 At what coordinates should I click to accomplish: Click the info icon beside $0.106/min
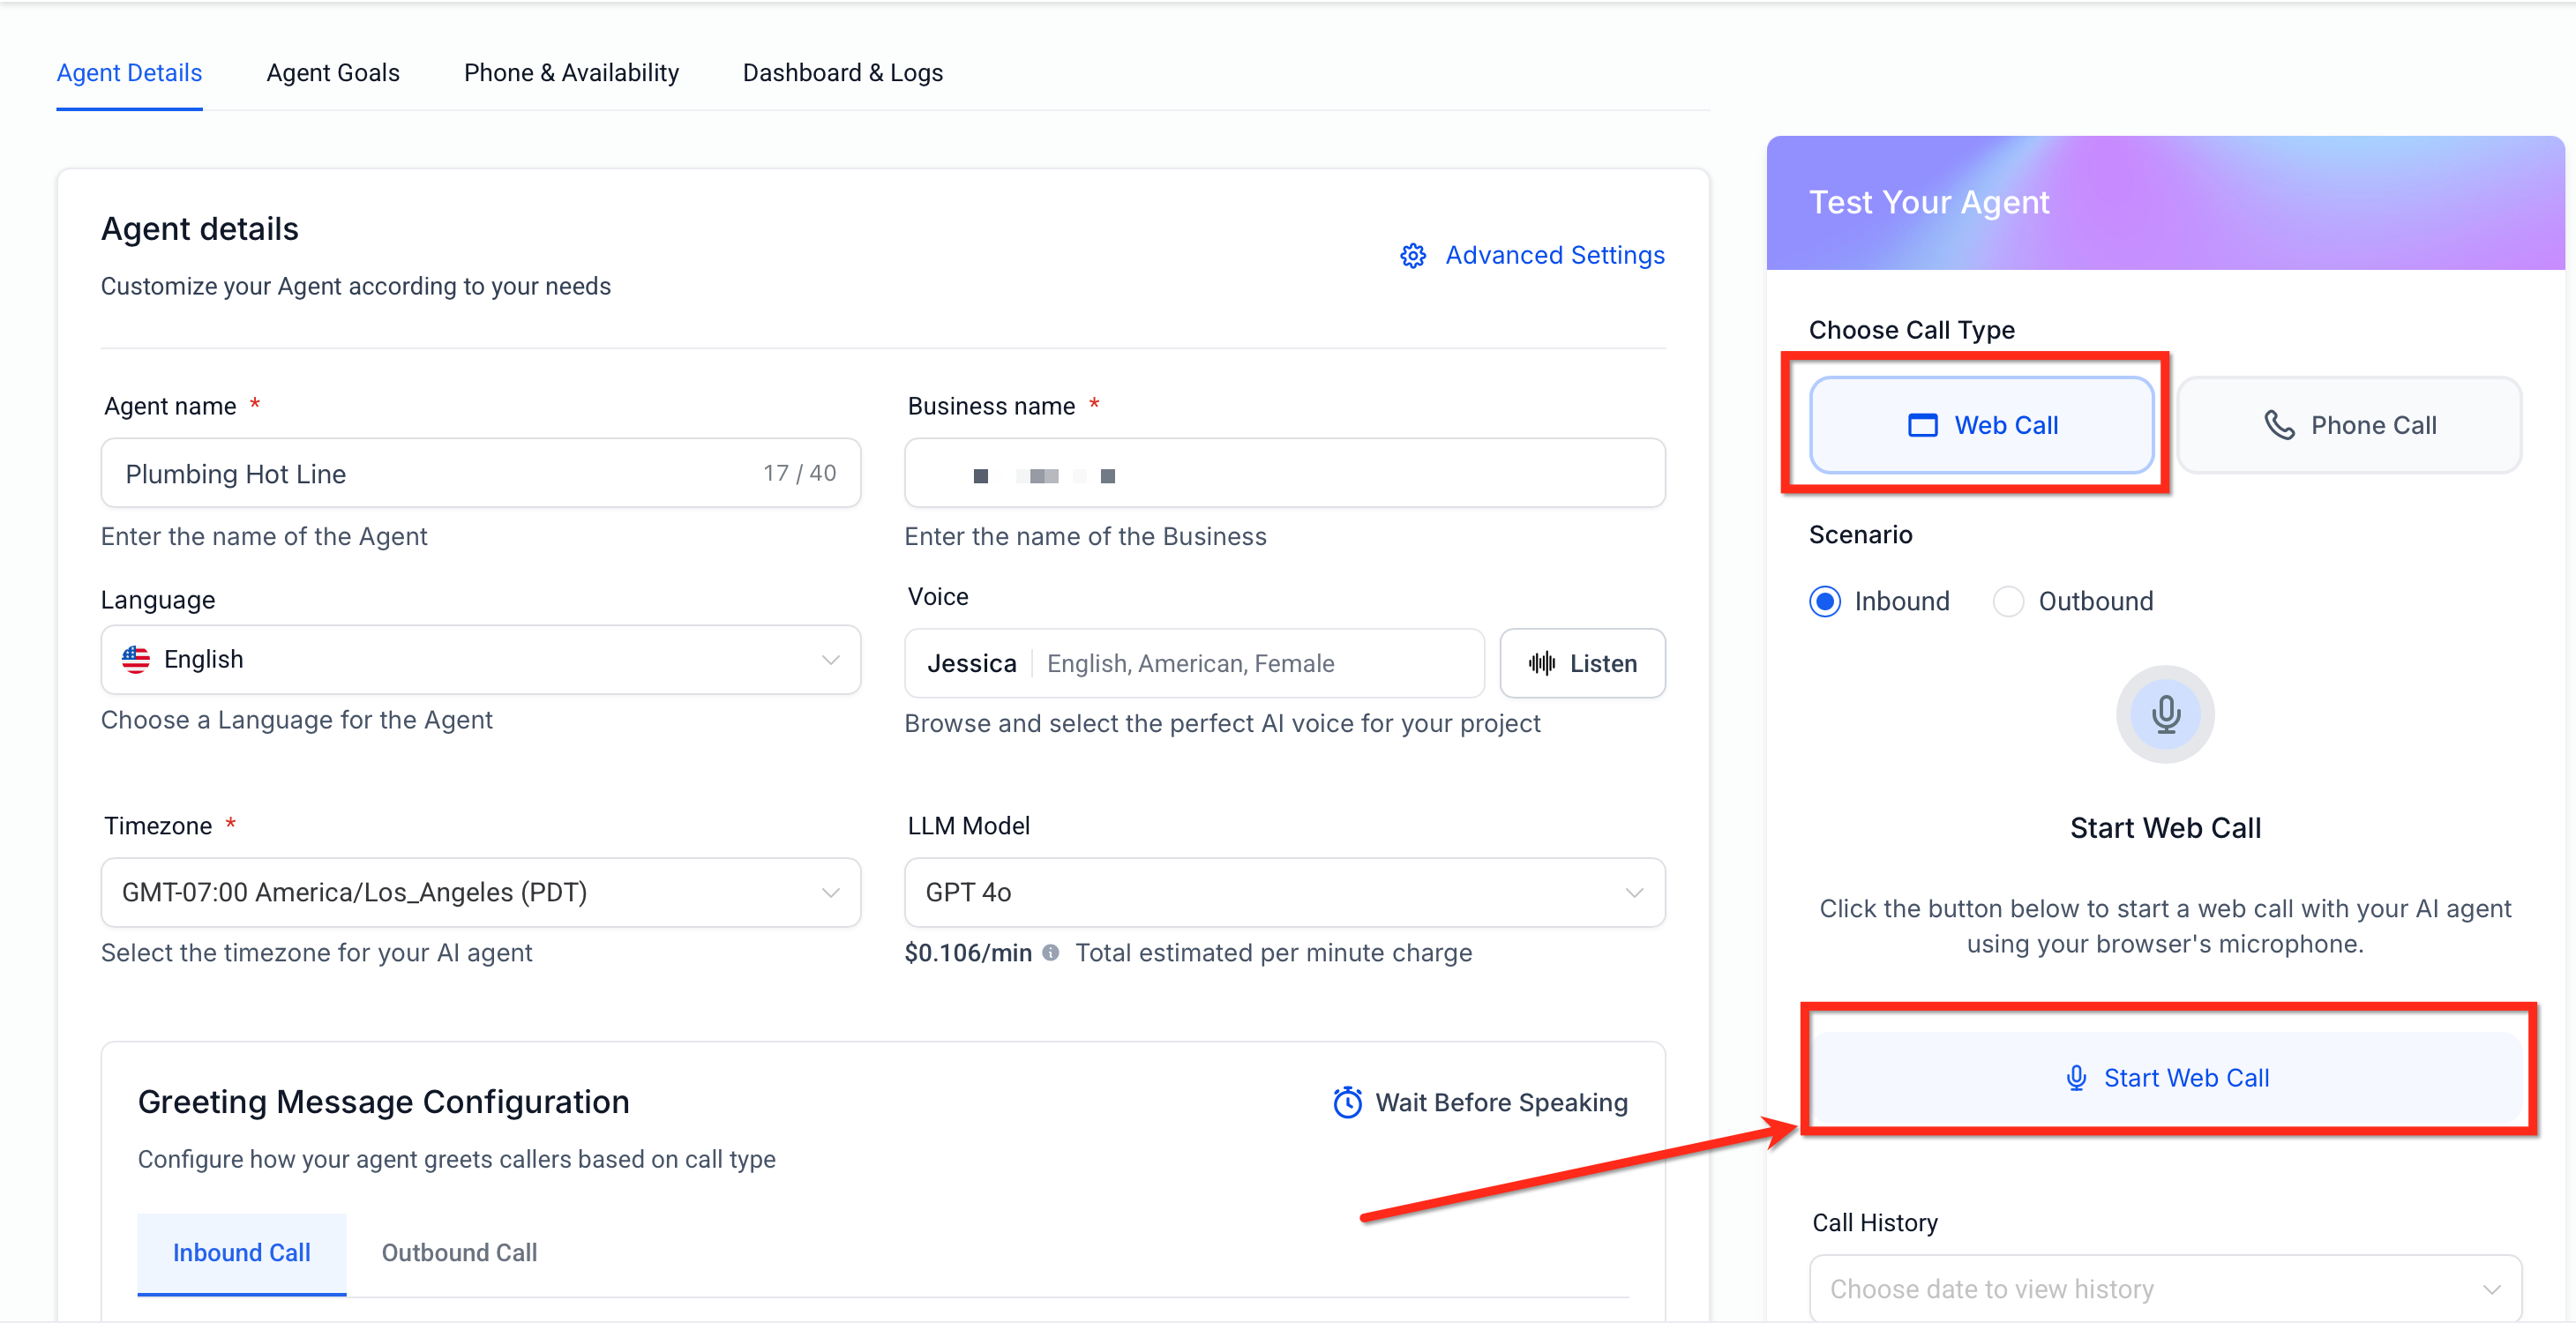(1050, 952)
